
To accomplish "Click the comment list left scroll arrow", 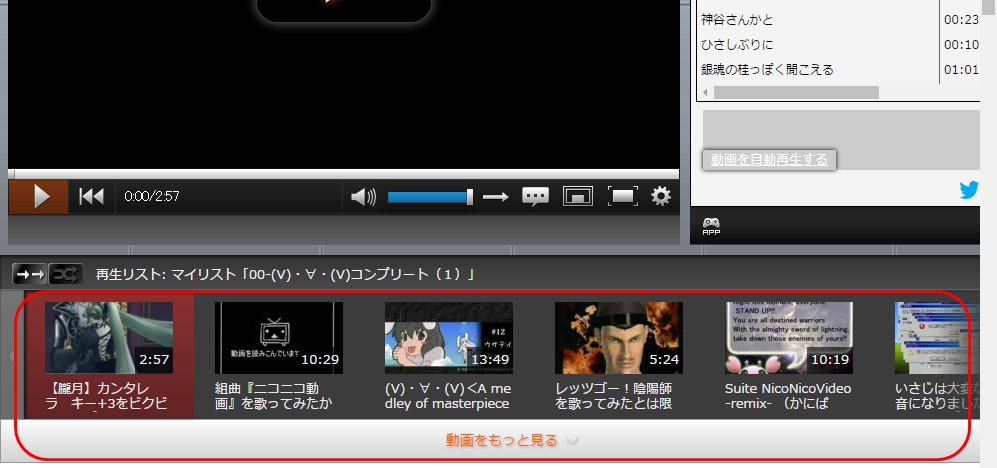I will pyautogui.click(x=705, y=93).
